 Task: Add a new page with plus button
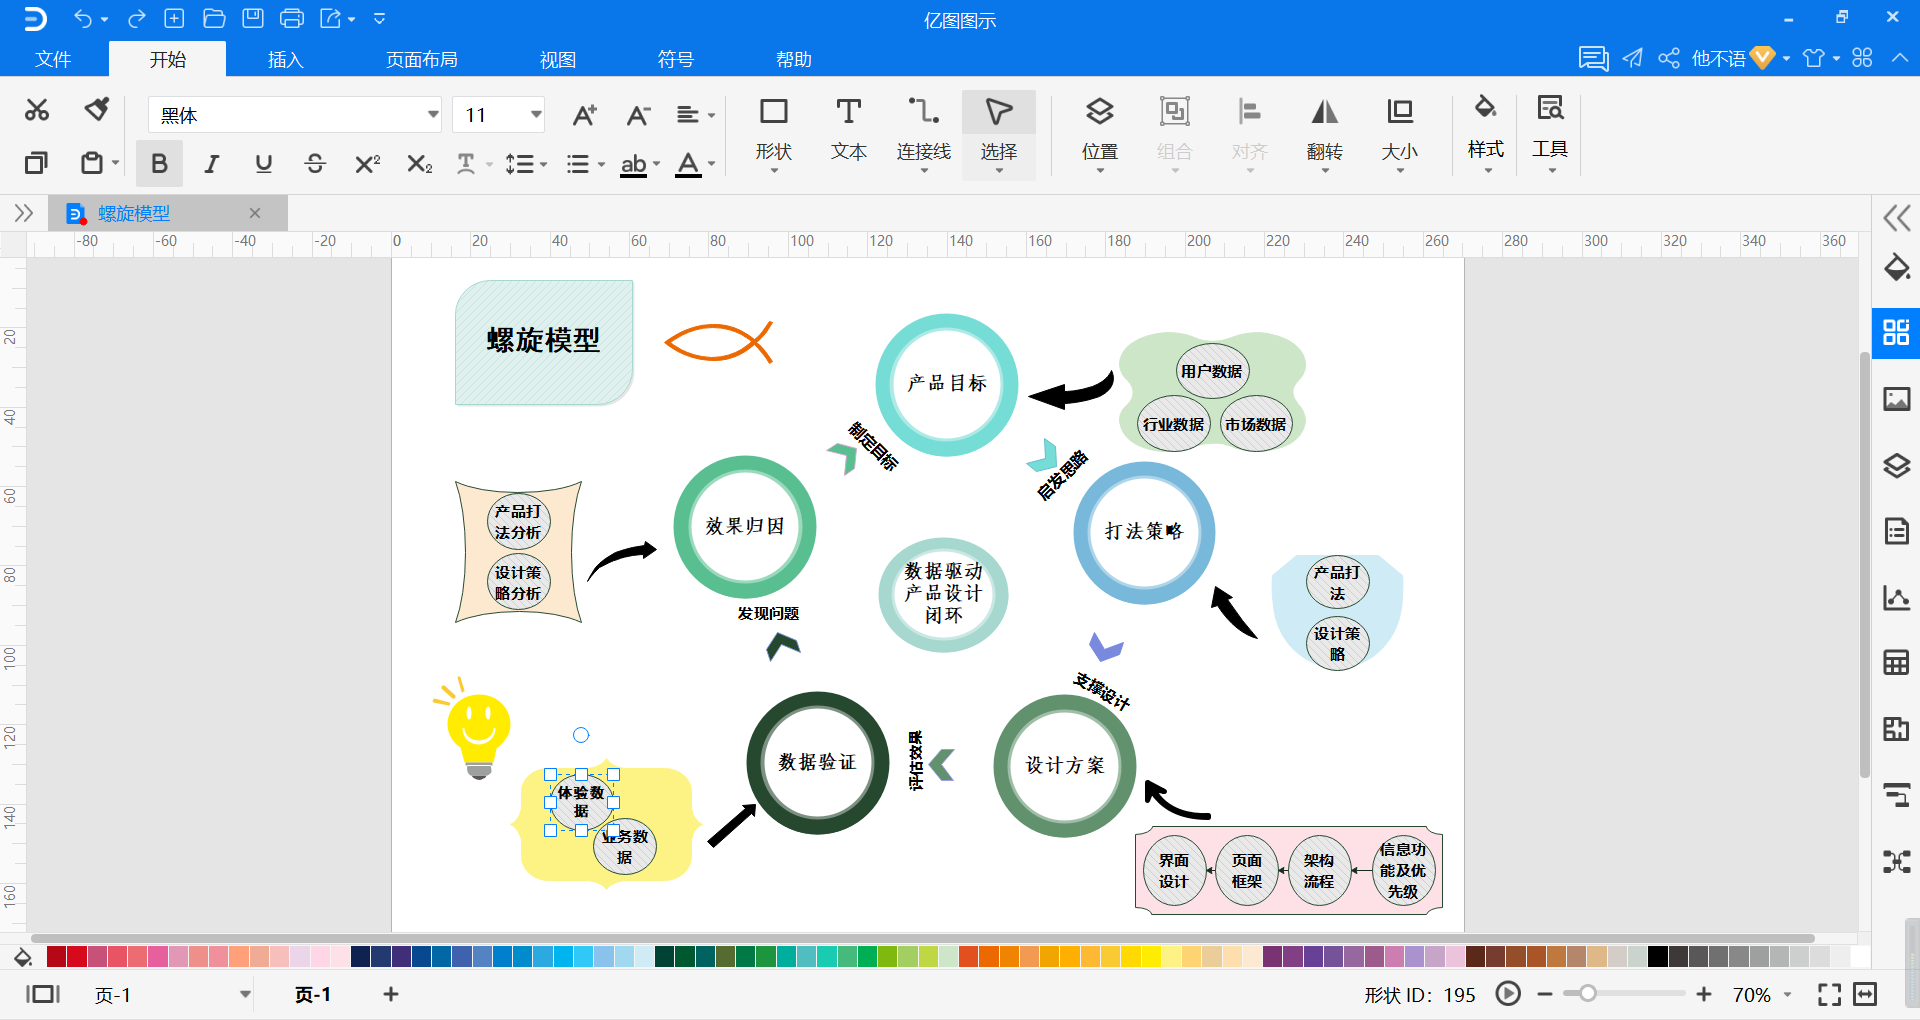391,994
